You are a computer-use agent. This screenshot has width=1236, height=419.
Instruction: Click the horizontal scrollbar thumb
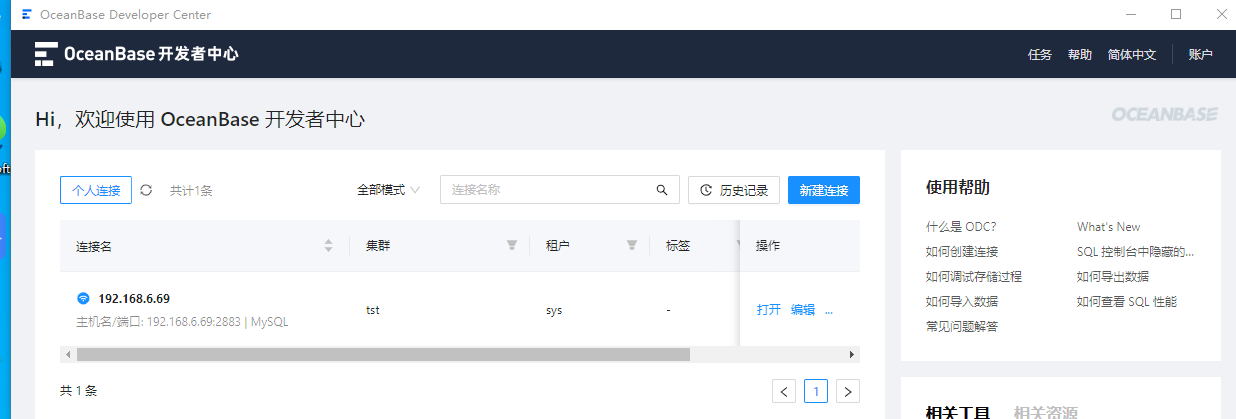[383, 354]
